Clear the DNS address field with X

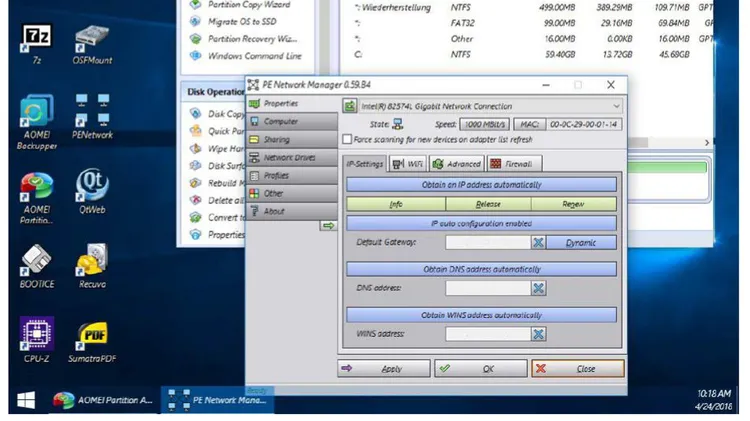[x=538, y=288]
